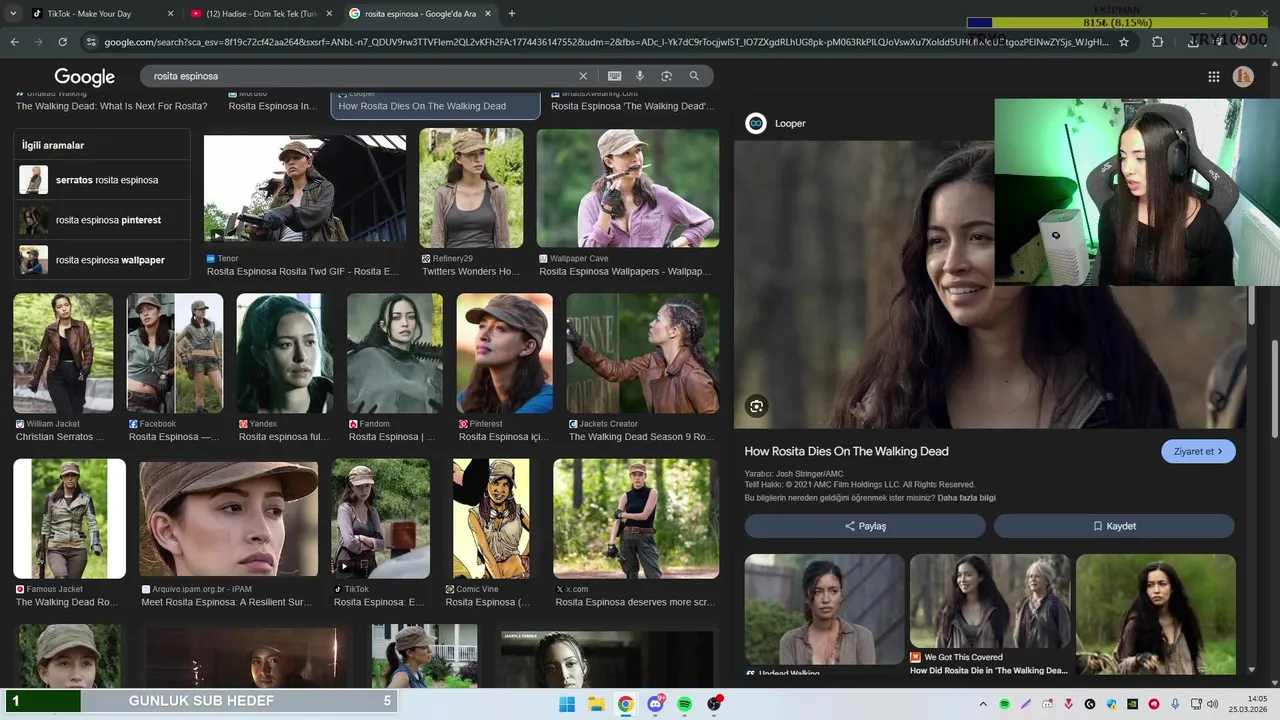Click the Looper source name in preview panel
The height and width of the screenshot is (720, 1280).
coord(790,124)
